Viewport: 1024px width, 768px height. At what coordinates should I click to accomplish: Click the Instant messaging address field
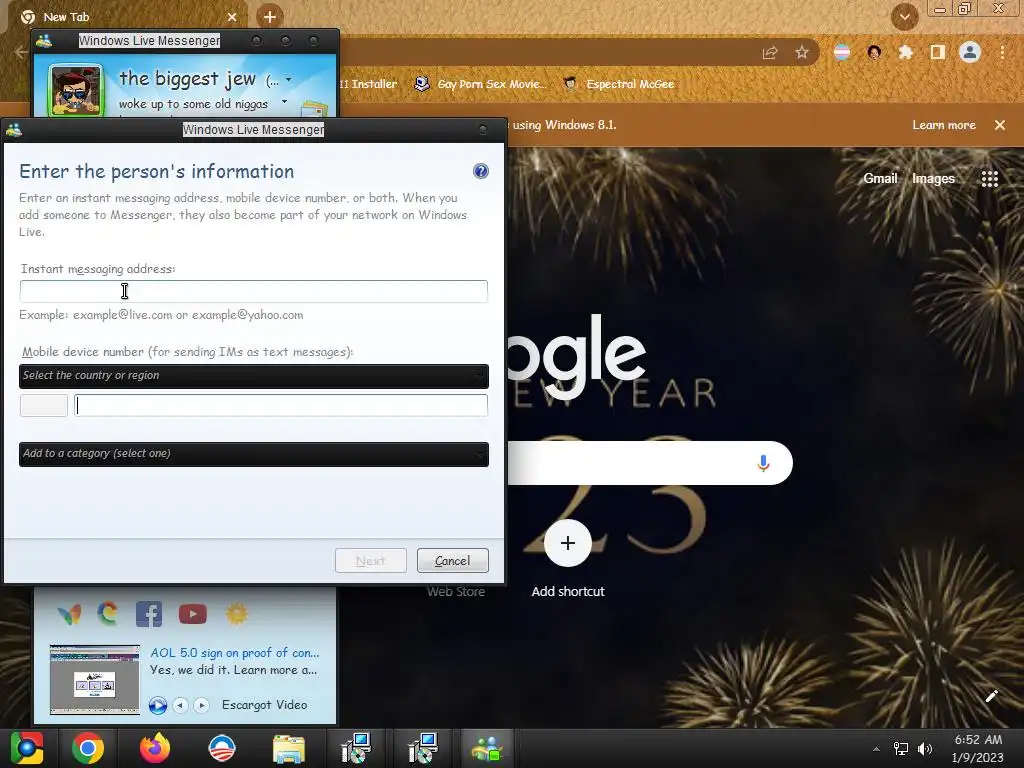(253, 291)
